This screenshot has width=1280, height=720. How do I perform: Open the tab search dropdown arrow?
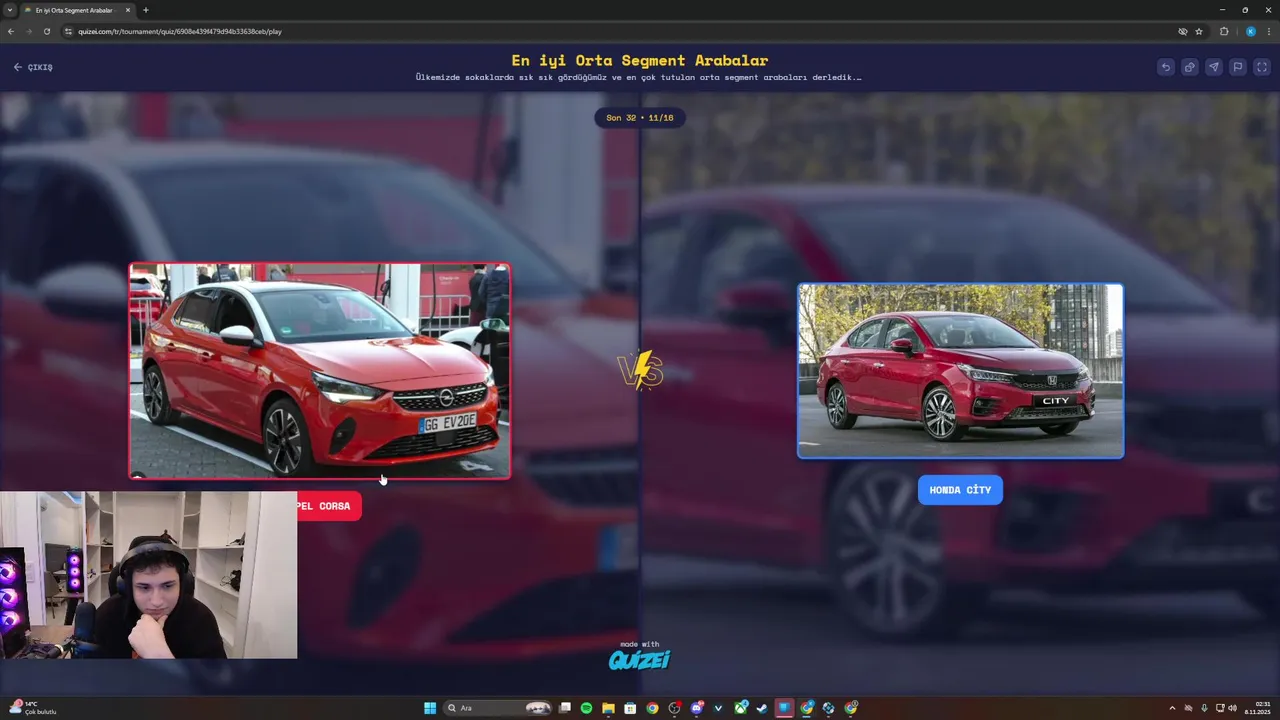pos(9,10)
